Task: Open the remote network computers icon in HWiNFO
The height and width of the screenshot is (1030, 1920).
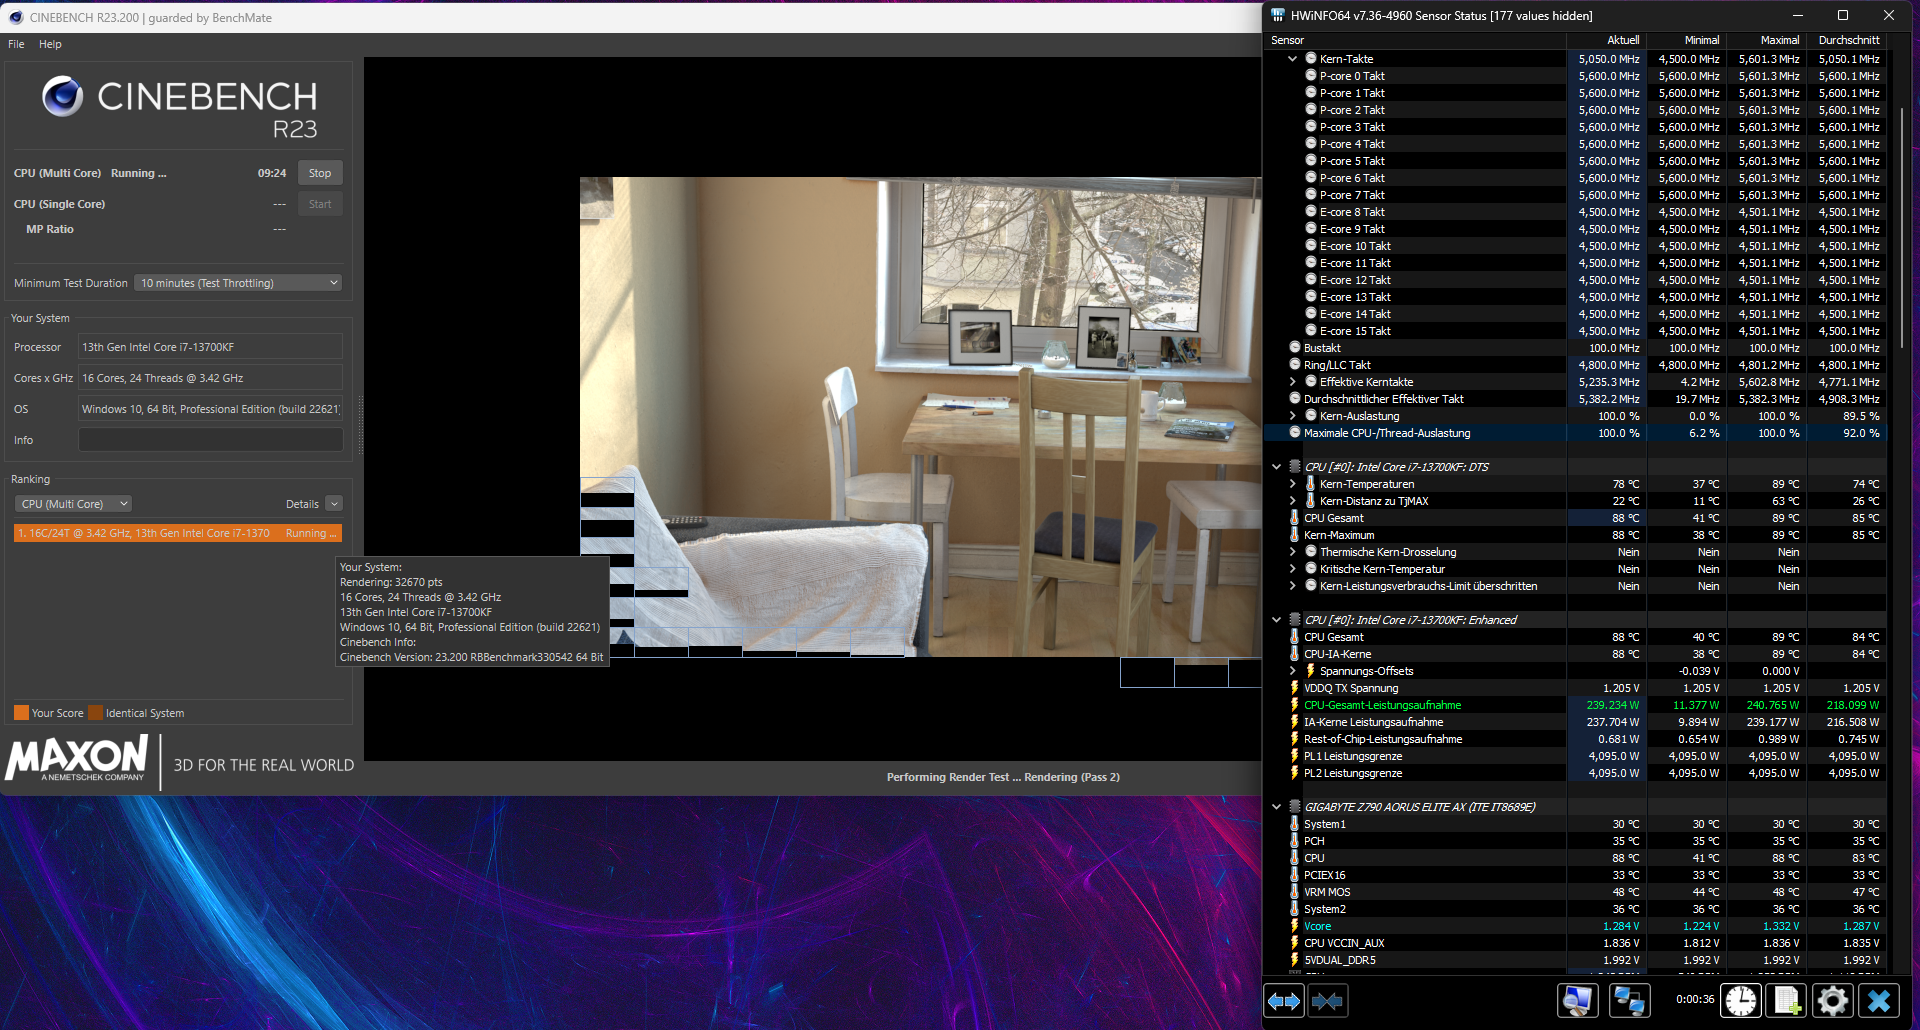Action: click(x=1630, y=1000)
